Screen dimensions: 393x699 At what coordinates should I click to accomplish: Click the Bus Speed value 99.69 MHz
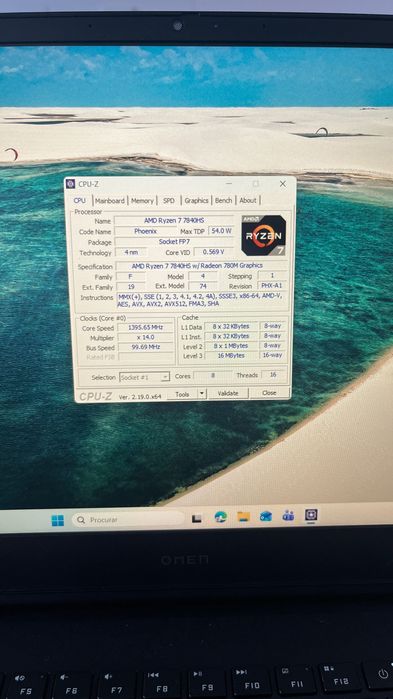(x=146, y=347)
